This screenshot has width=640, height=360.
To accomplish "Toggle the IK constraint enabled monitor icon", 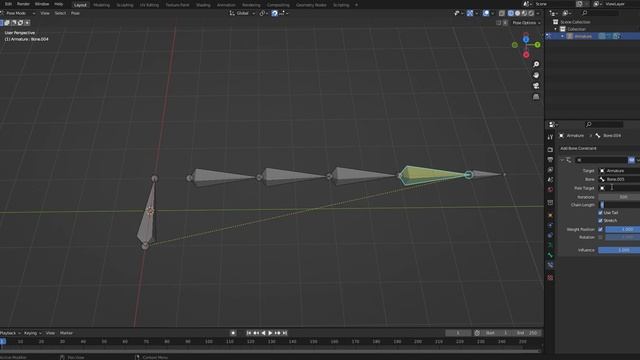I will coord(631,160).
